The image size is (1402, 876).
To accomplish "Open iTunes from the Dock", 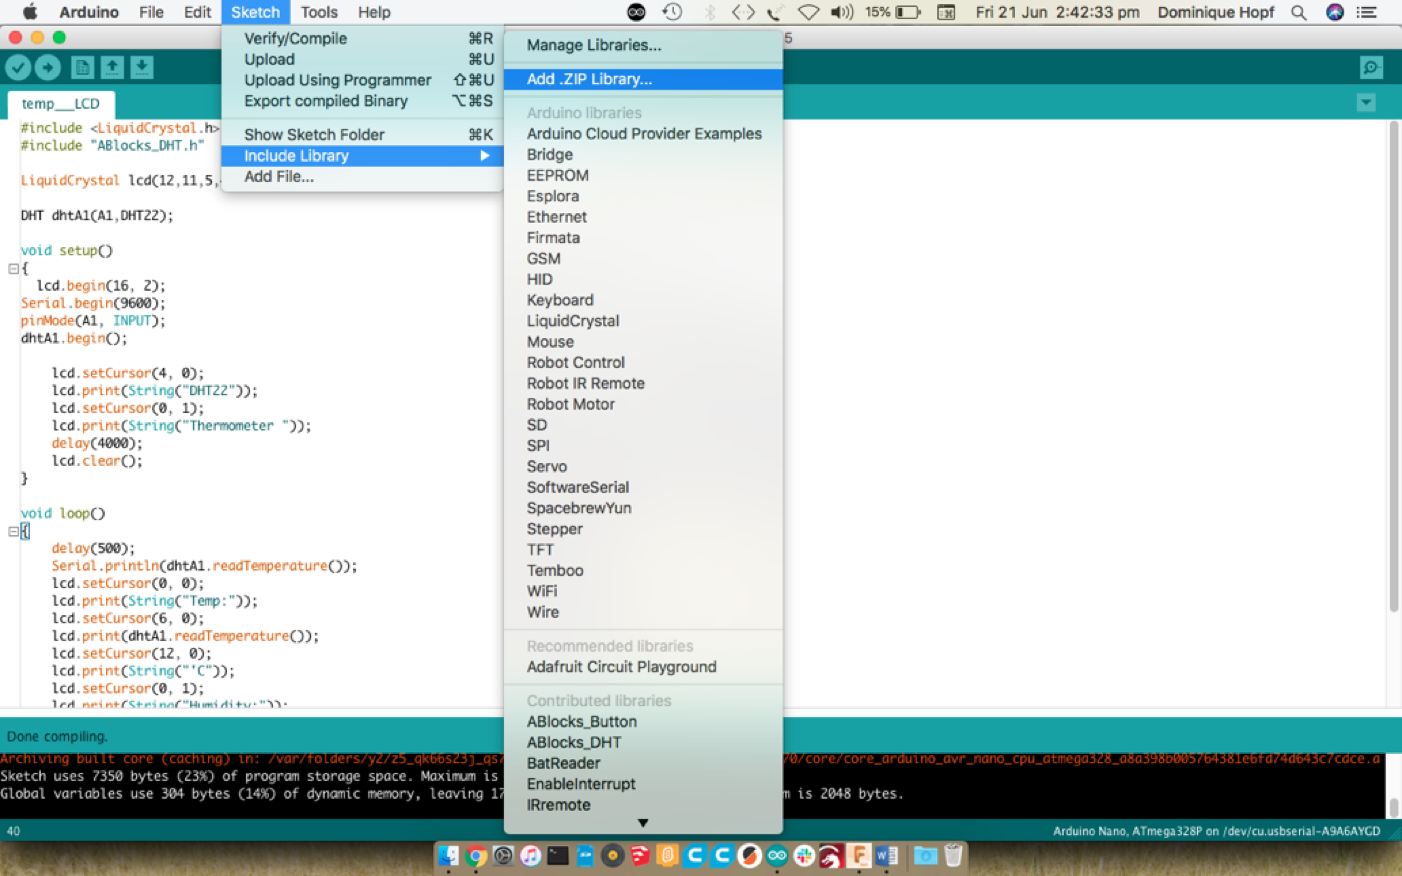I will click(x=531, y=855).
